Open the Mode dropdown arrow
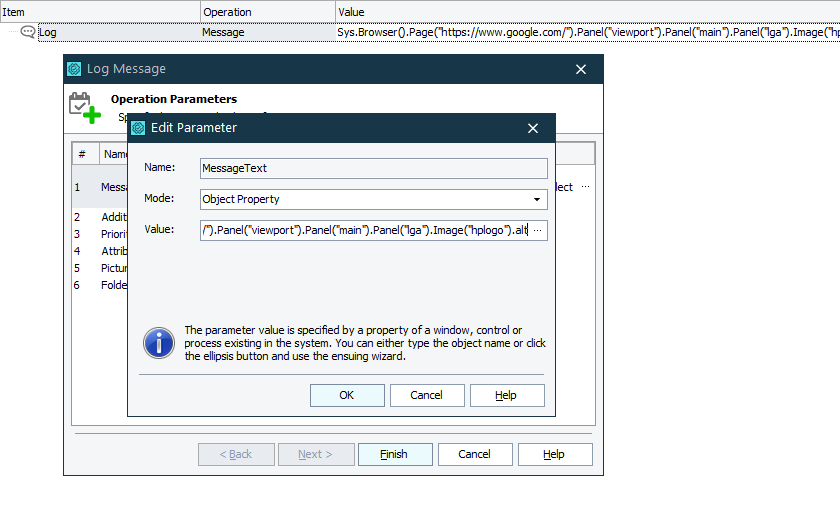 538,199
